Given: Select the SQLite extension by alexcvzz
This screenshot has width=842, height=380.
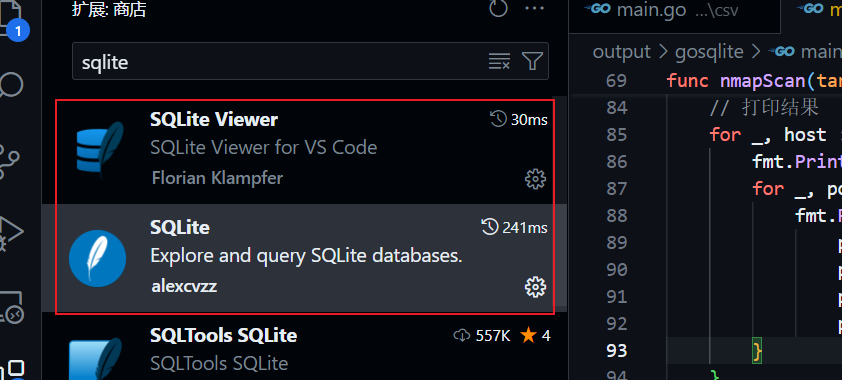Looking at the screenshot, I should [304, 259].
